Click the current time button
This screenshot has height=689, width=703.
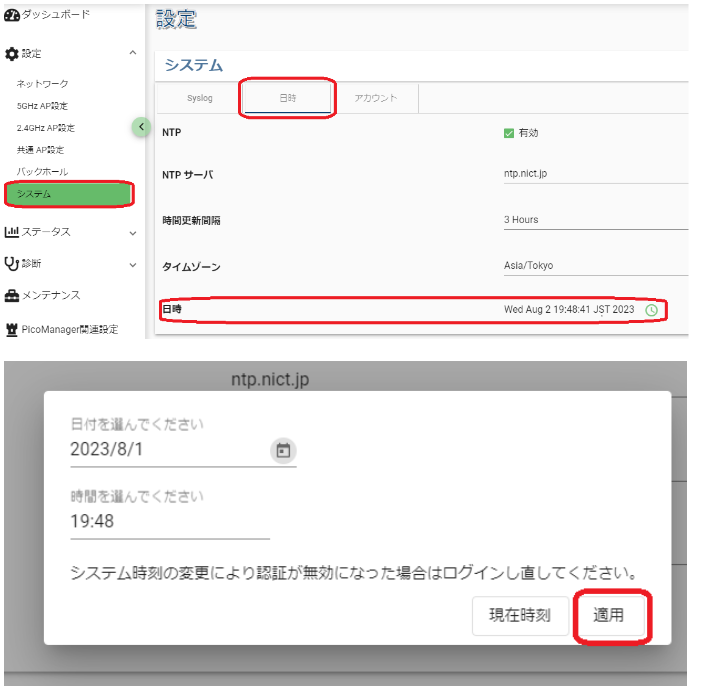pos(520,615)
